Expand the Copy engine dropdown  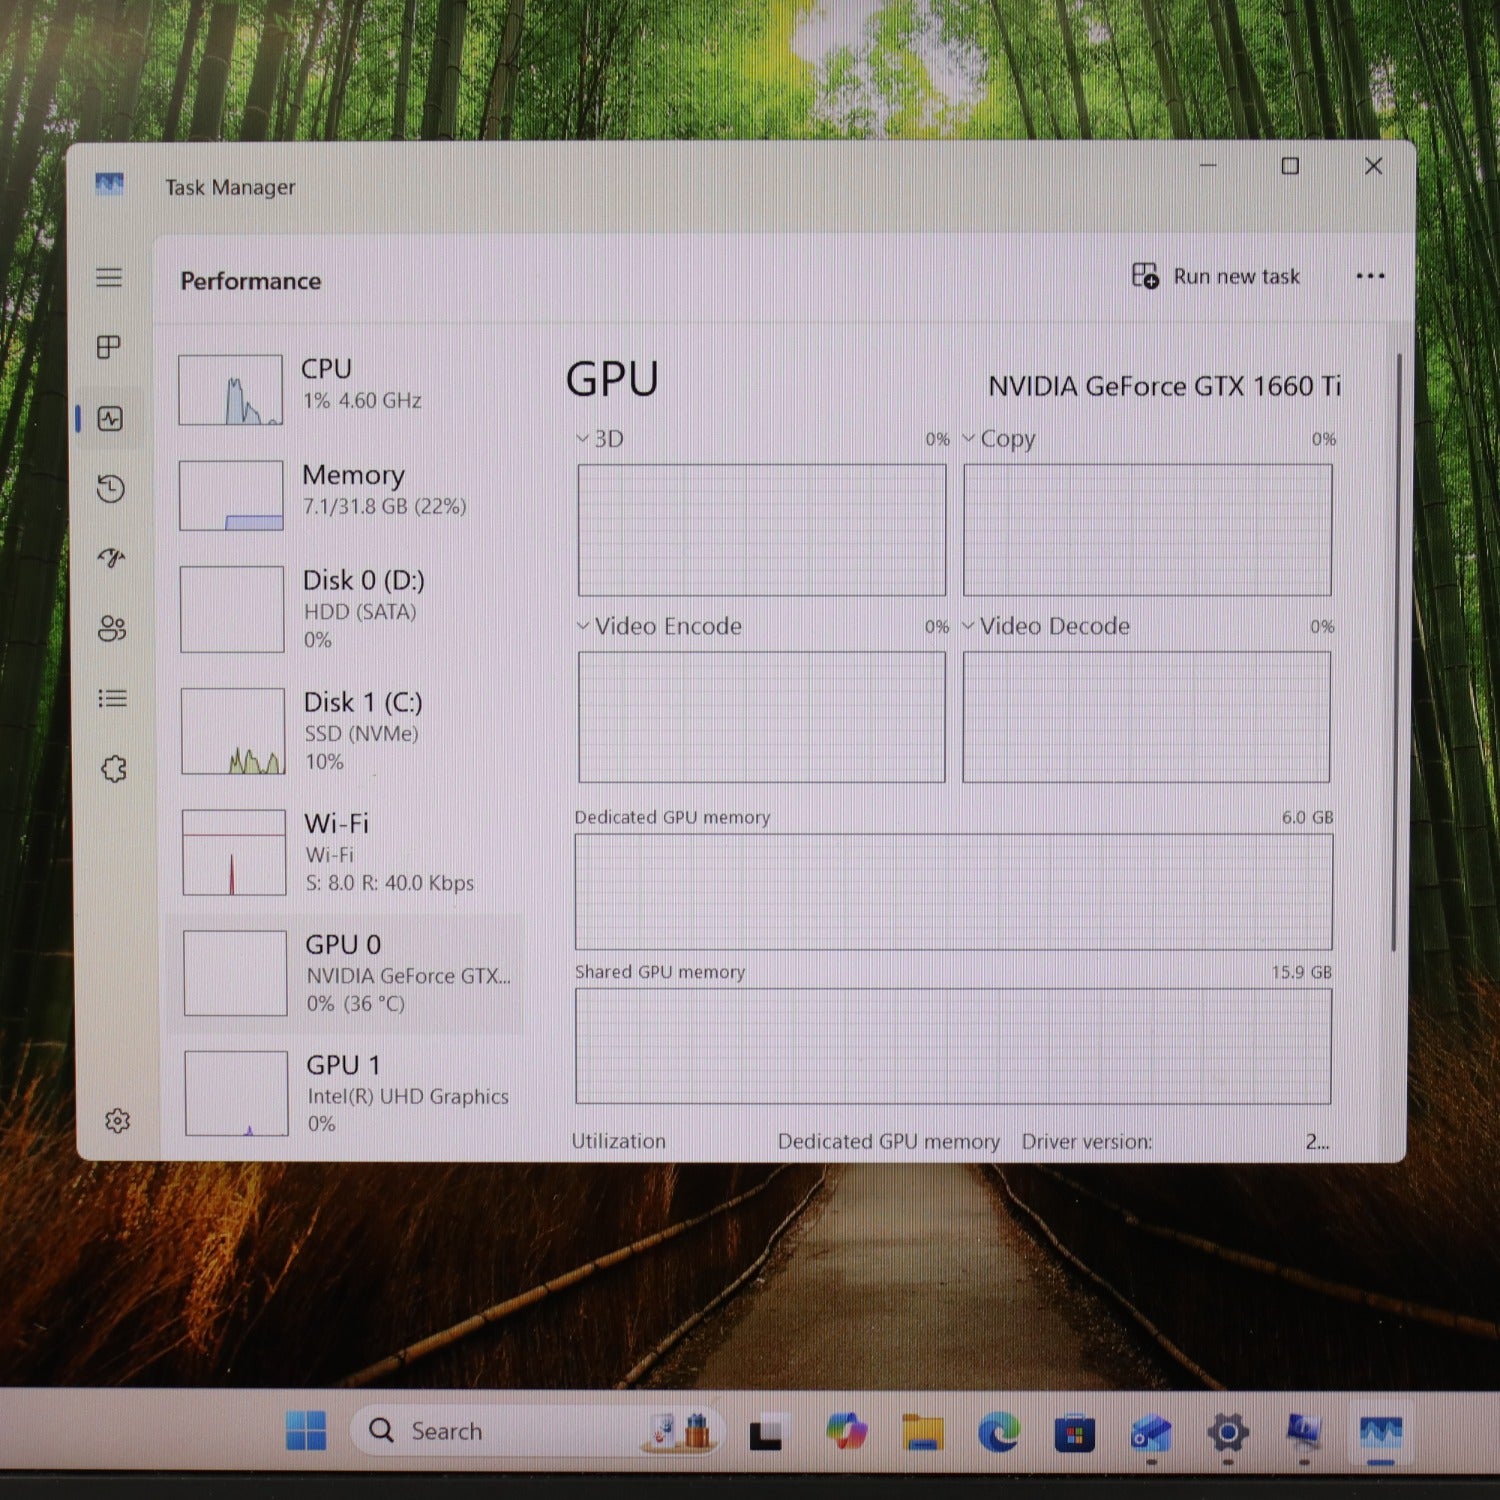tap(968, 438)
